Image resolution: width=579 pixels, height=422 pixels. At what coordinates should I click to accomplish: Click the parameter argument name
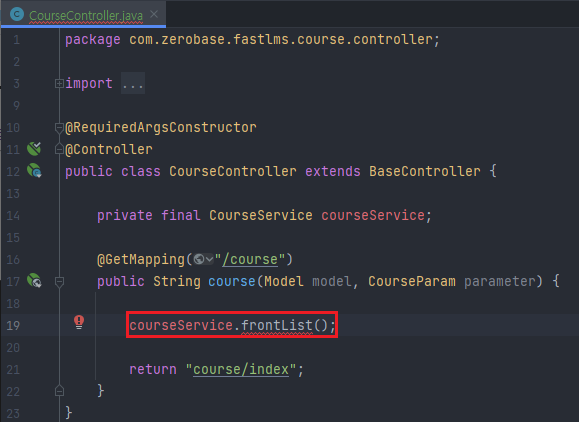(x=500, y=282)
